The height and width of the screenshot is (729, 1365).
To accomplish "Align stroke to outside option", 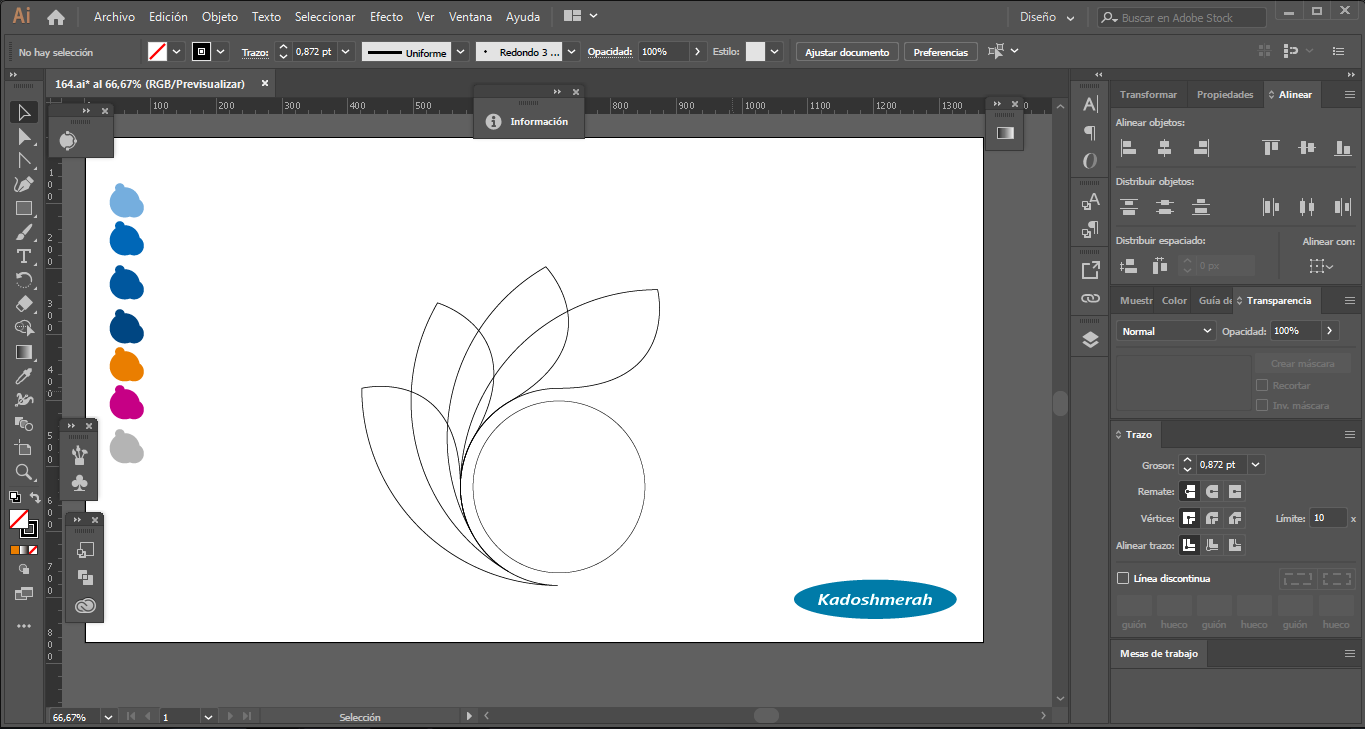I will click(1236, 545).
